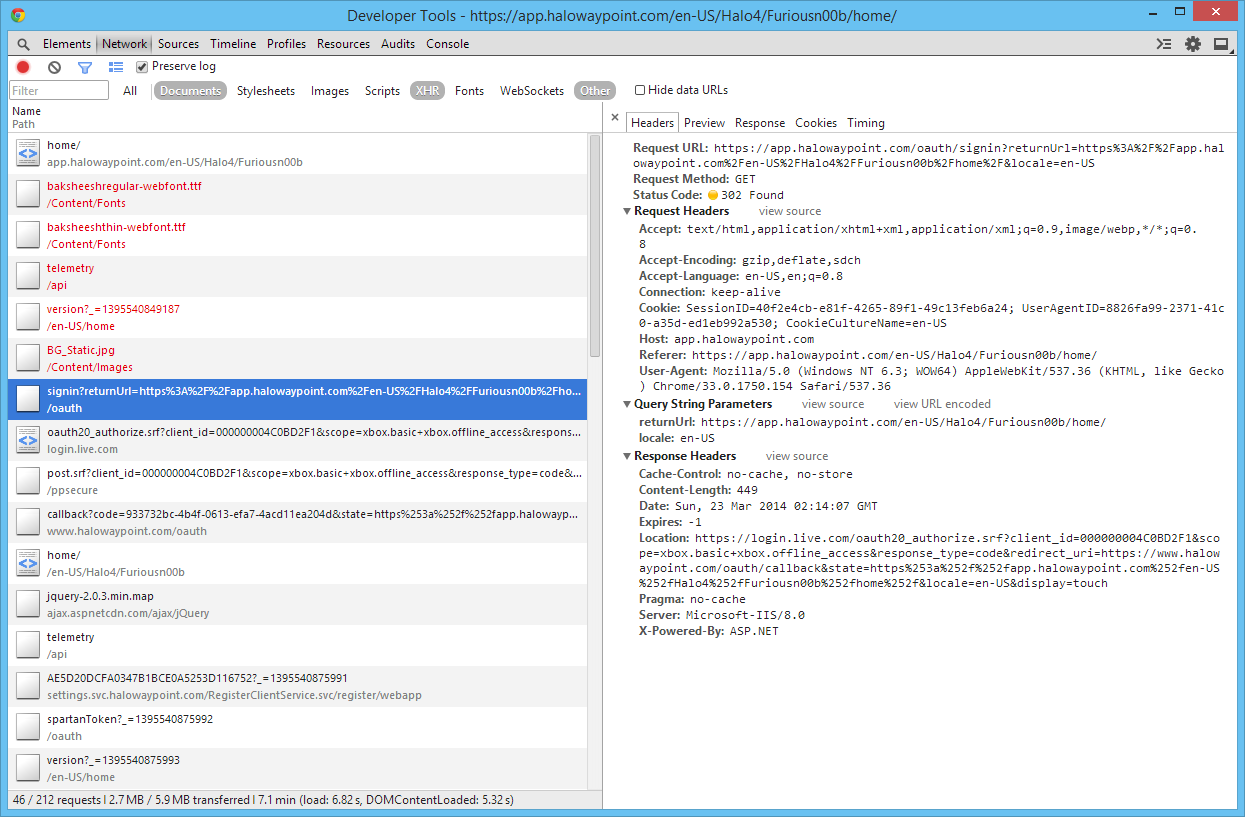The image size is (1245, 817).
Task: Select the highlighted signin?returnUrl request
Action: pyautogui.click(x=298, y=399)
